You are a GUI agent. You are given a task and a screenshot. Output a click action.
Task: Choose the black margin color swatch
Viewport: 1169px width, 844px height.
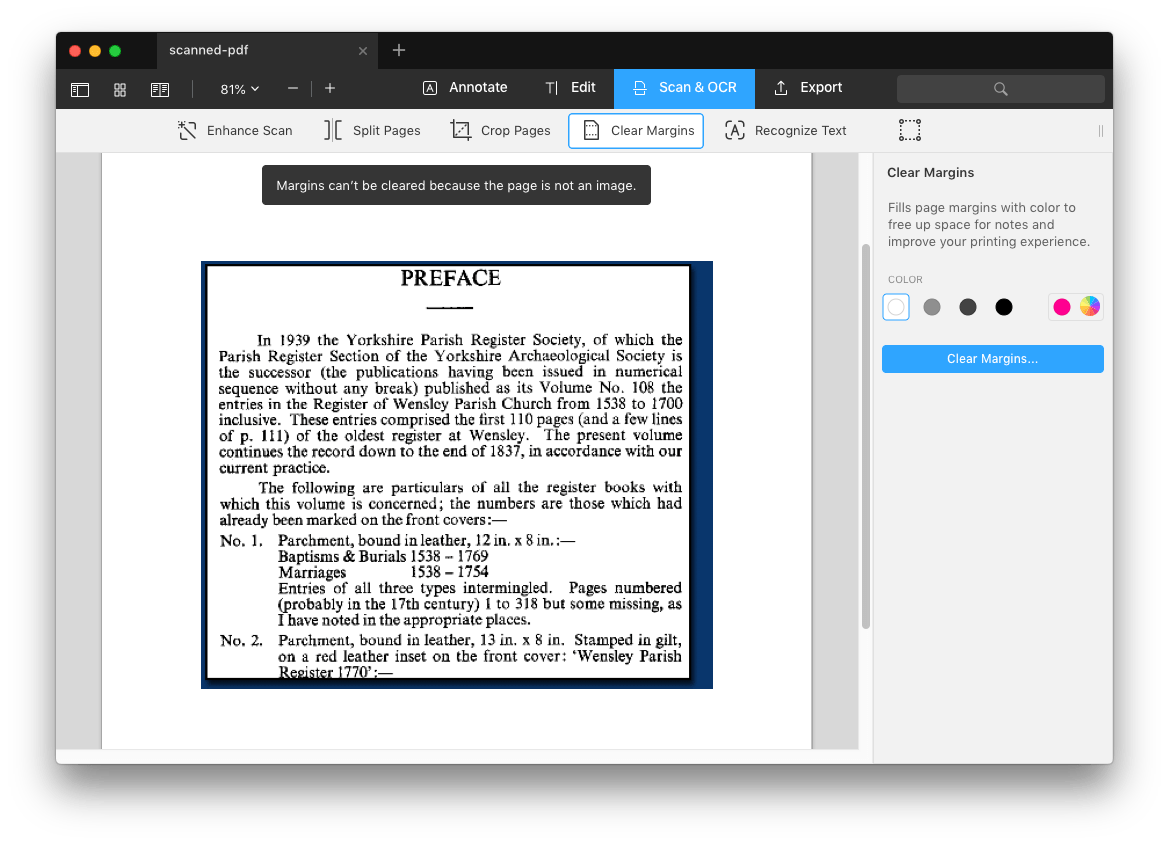pos(1004,307)
